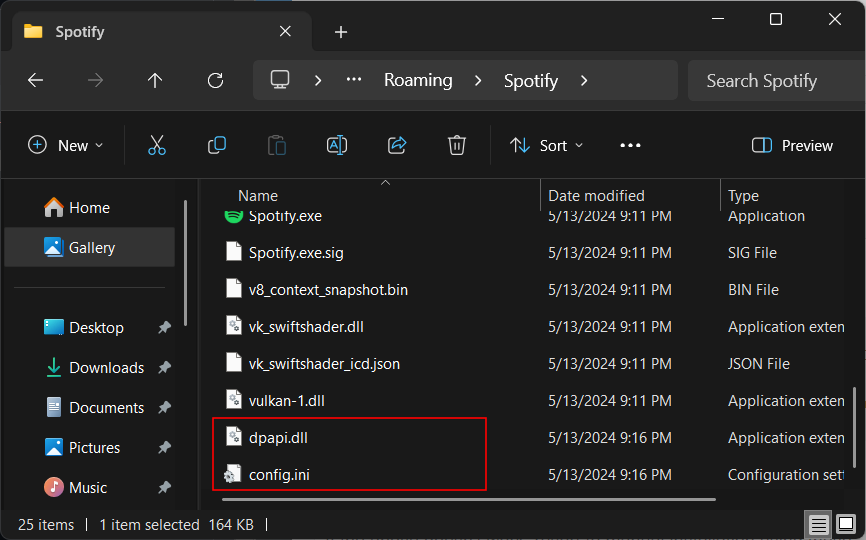Click the Share icon in toolbar

tap(397, 145)
